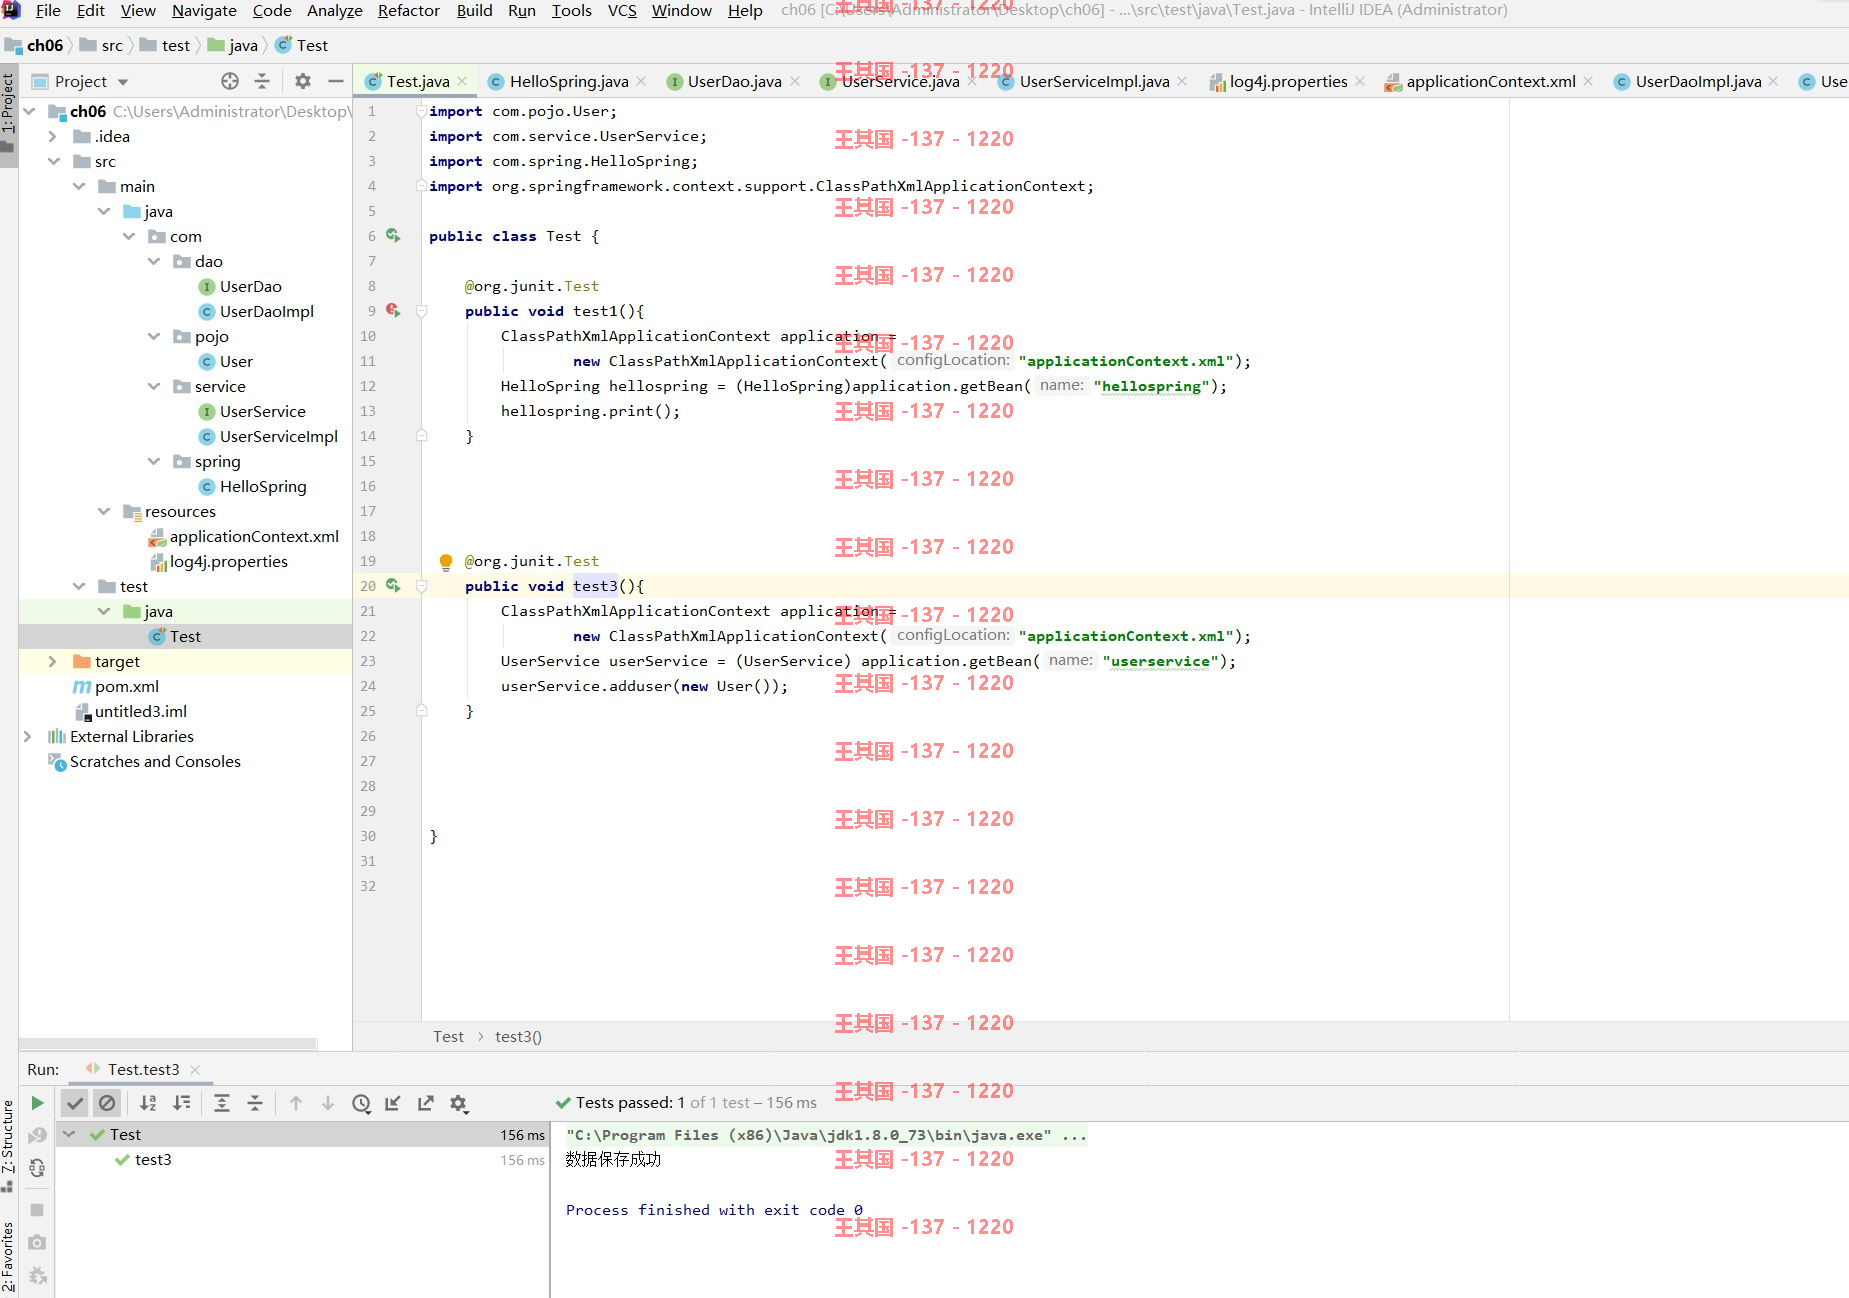Open the VCS menu
Viewport: 1849px width, 1298px height.
pyautogui.click(x=622, y=10)
